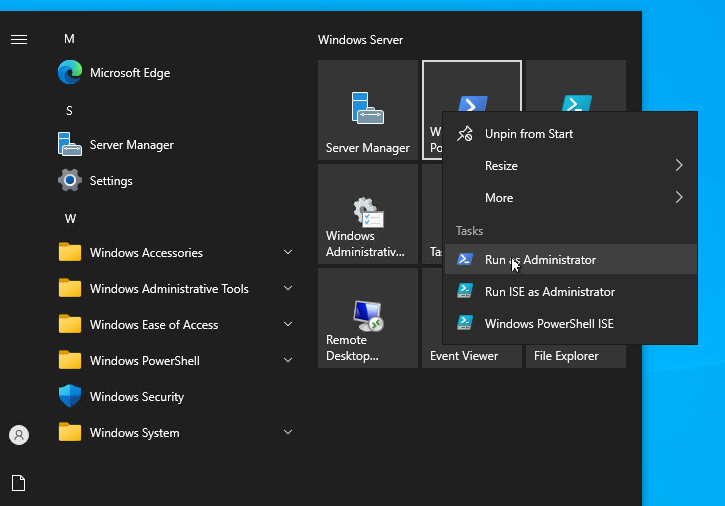Click the unpin icon beside Unpin from Start
This screenshot has width=725, height=506.
465,134
